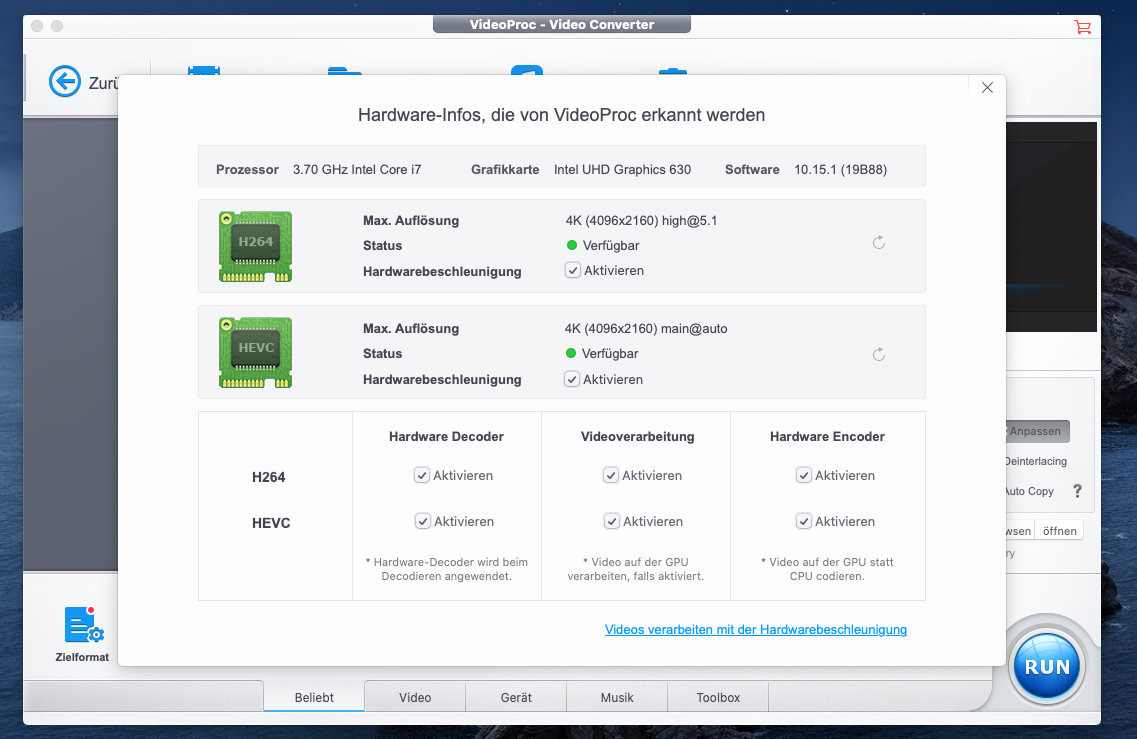This screenshot has width=1137, height=739.
Task: Click the Auto Copy help question mark
Action: click(x=1078, y=491)
